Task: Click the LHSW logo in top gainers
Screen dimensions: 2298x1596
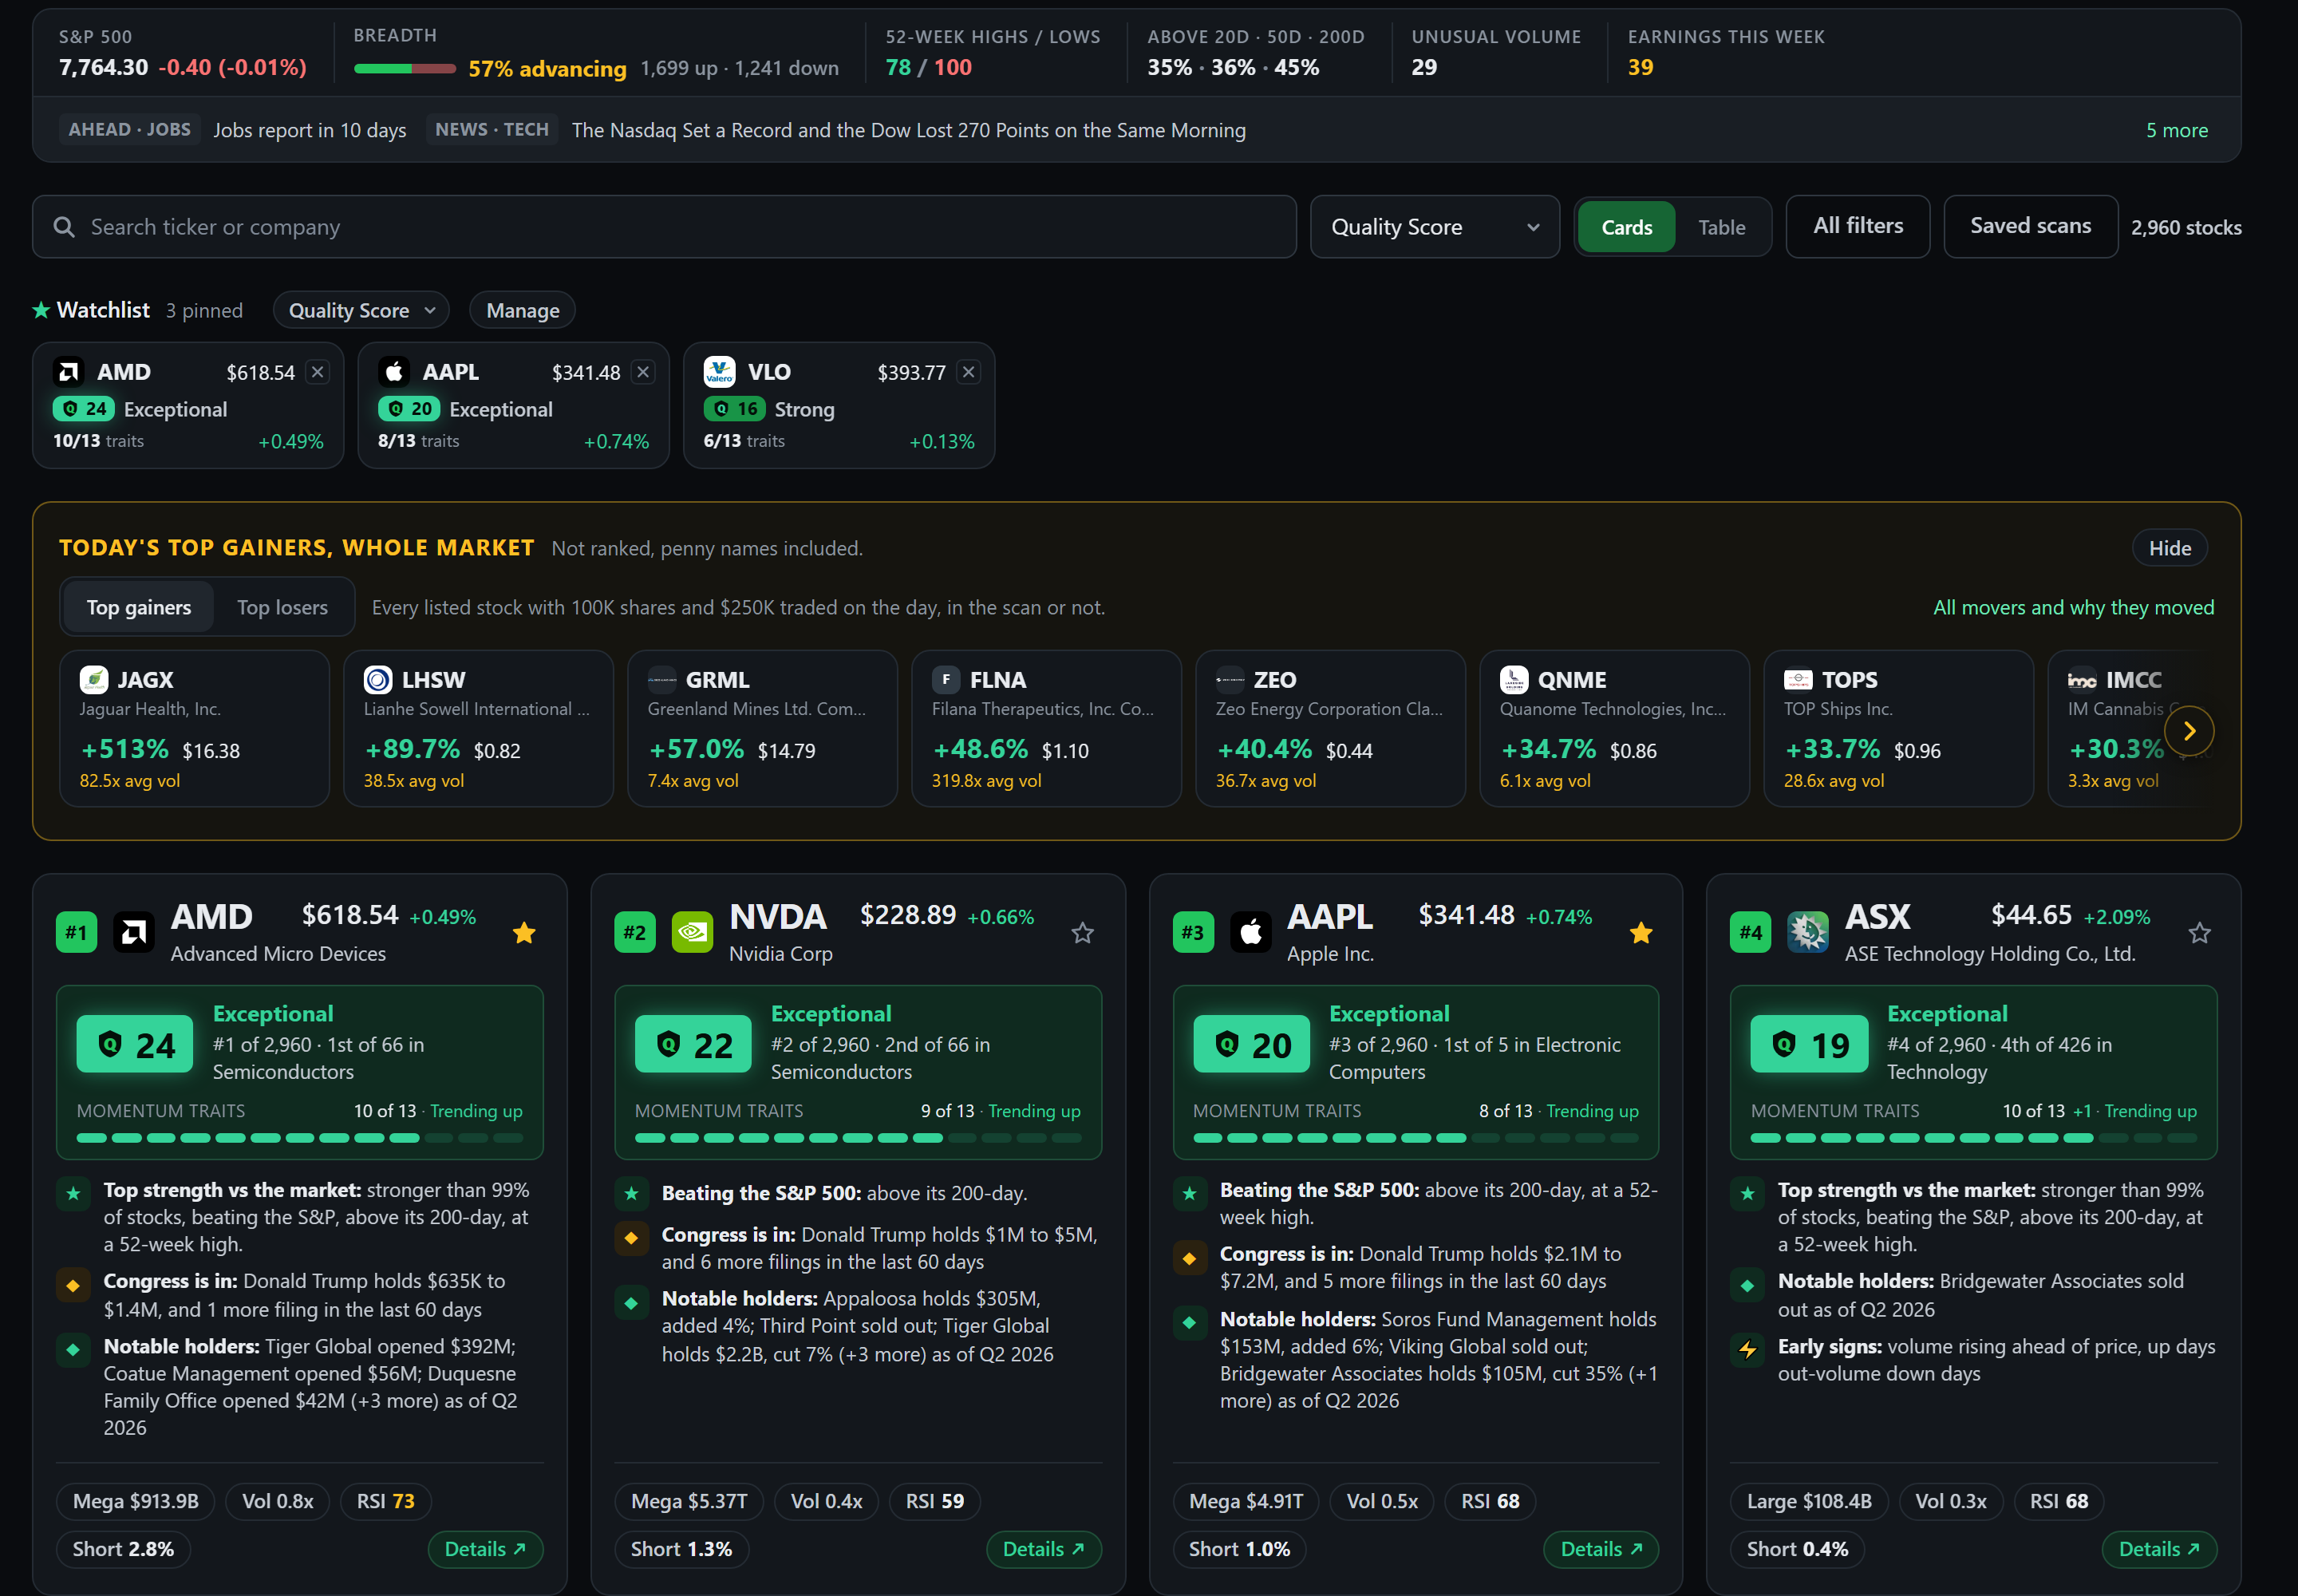Action: point(378,680)
